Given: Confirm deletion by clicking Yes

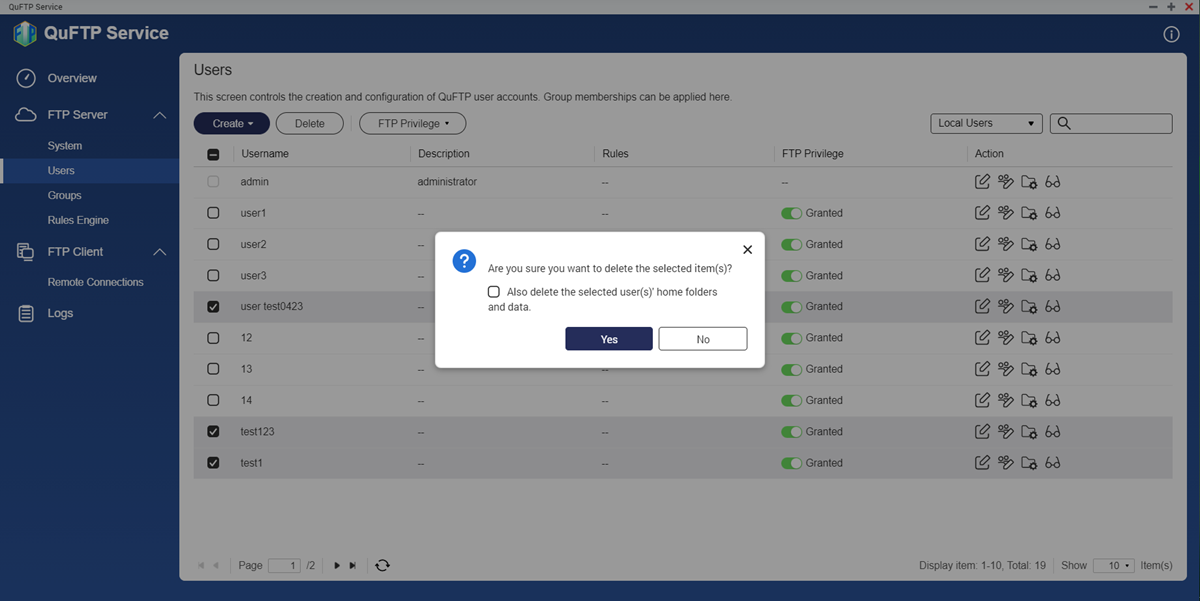Looking at the screenshot, I should point(609,339).
